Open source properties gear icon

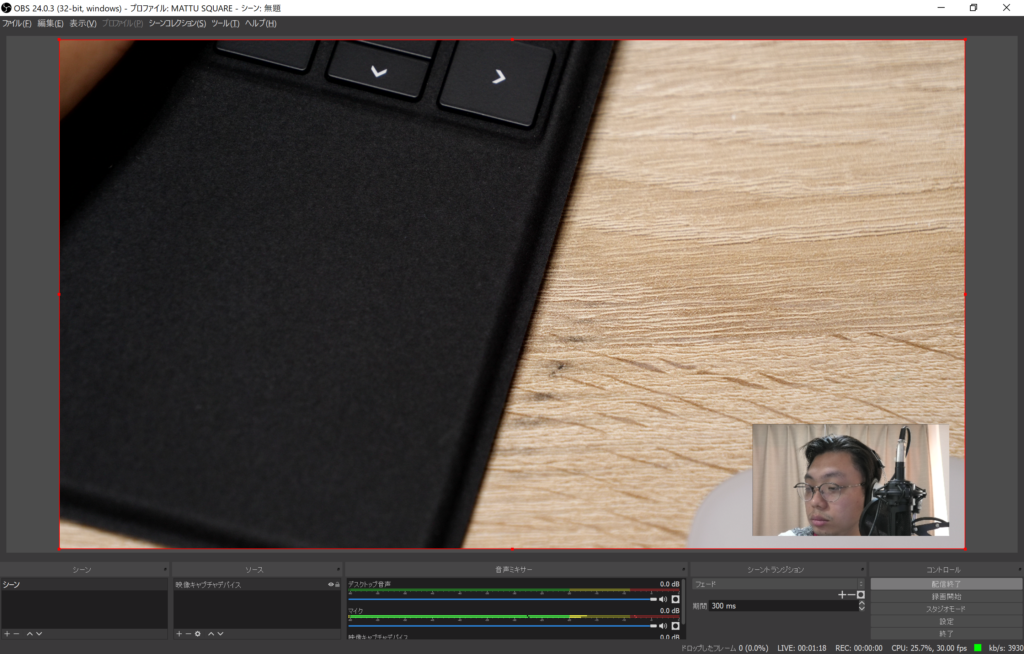pyautogui.click(x=198, y=634)
